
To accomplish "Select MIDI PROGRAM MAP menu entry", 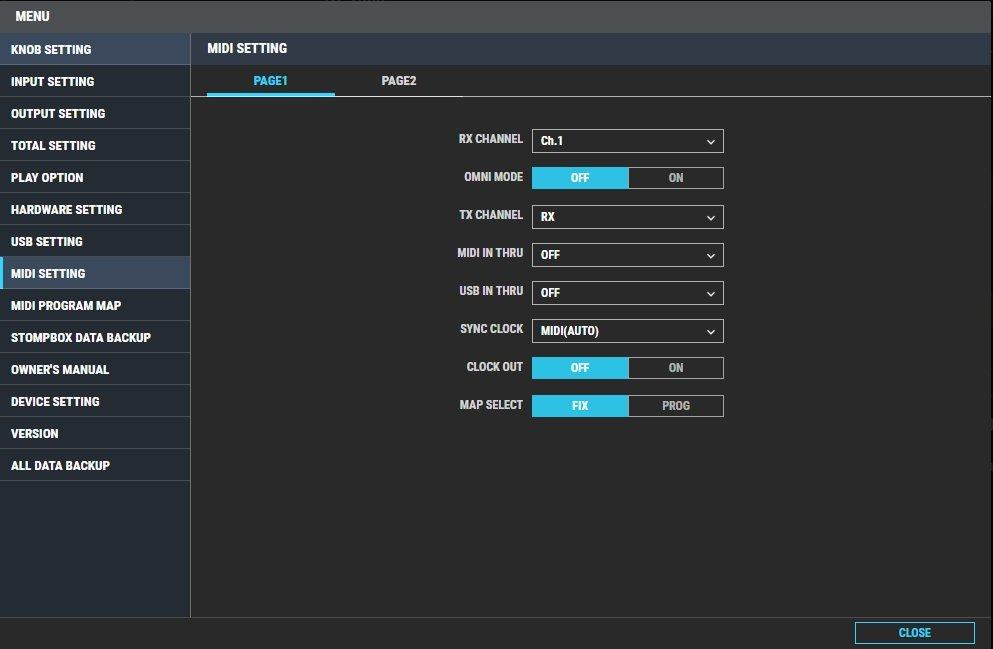I will point(95,305).
